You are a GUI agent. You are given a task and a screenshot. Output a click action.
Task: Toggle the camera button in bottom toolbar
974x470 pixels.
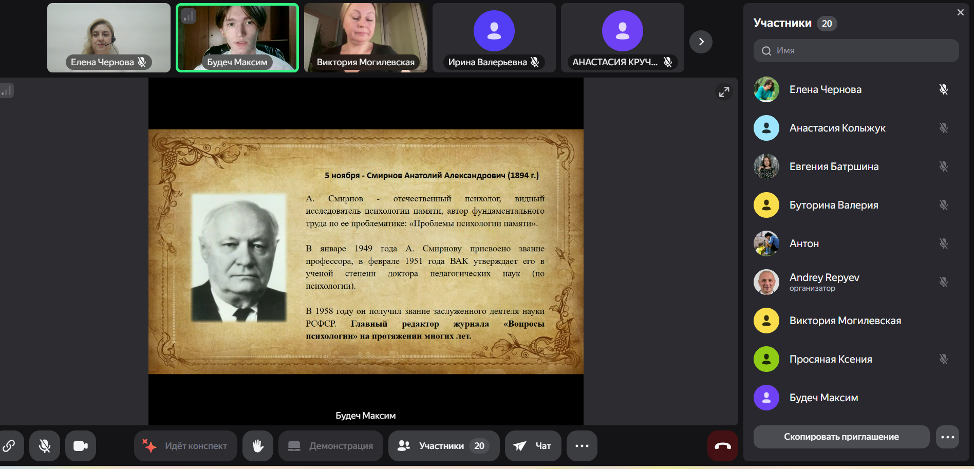(81, 445)
